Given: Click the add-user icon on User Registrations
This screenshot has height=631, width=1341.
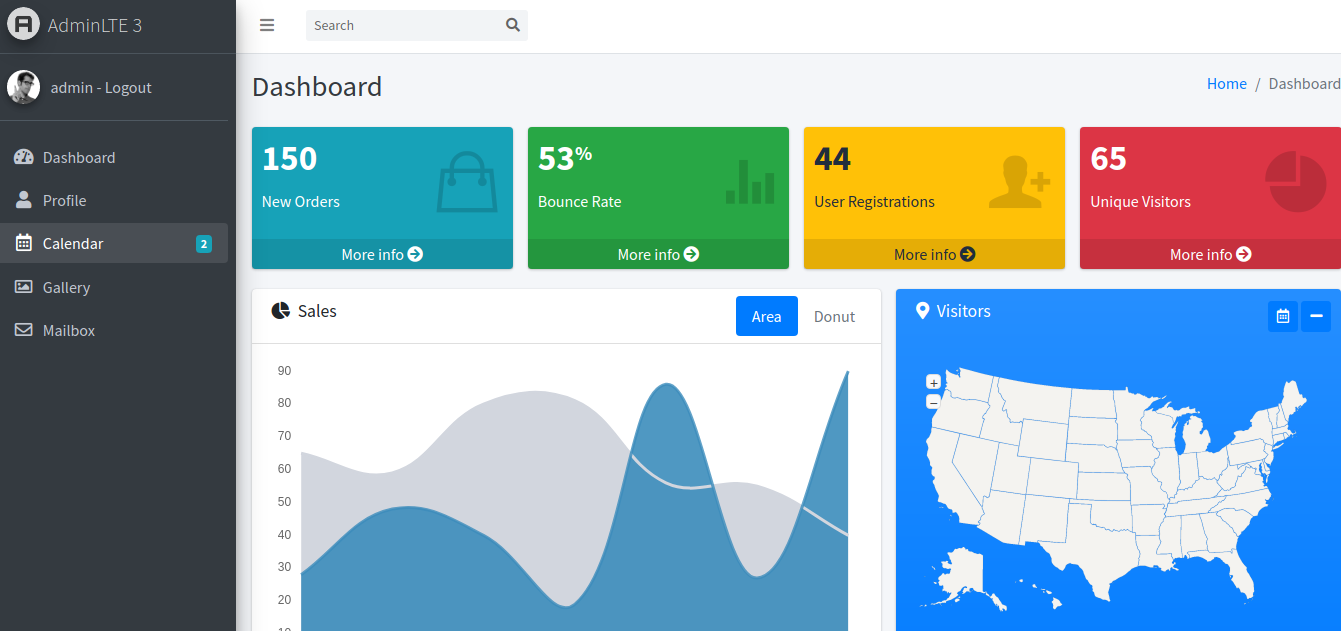Looking at the screenshot, I should pyautogui.click(x=1019, y=182).
